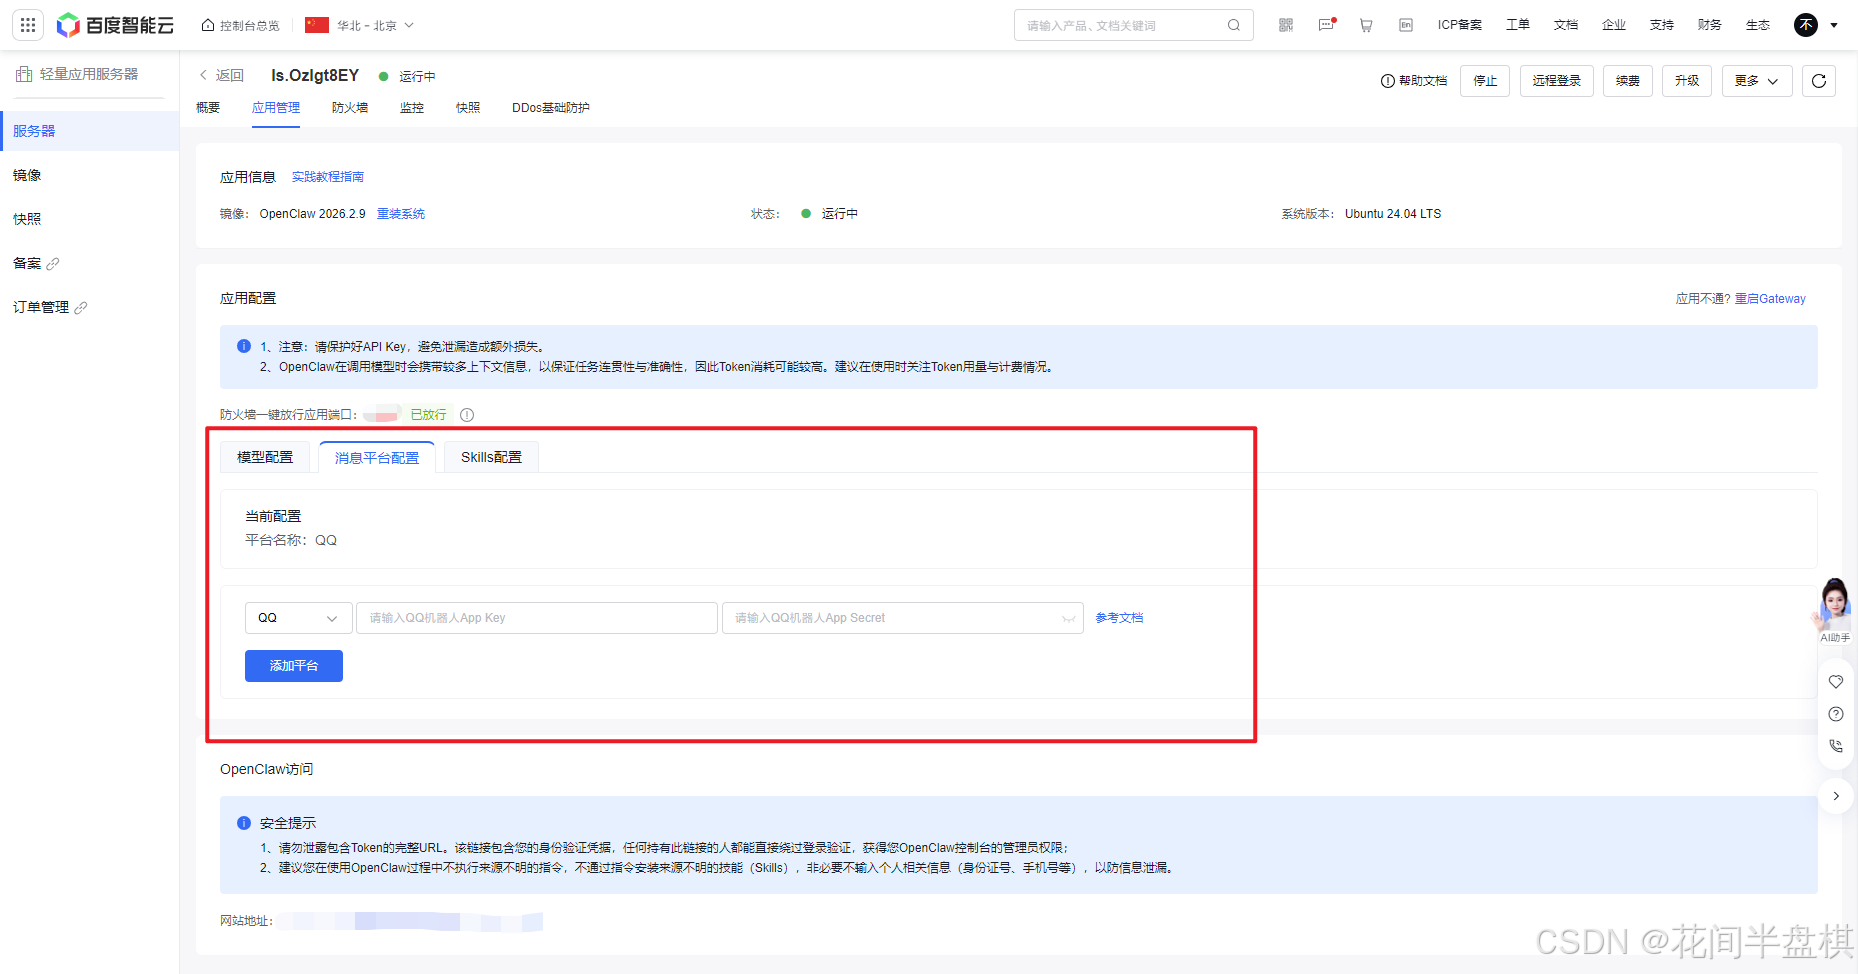Click the 重启Gateway link
Viewport: 1858px width, 974px height.
pyautogui.click(x=1770, y=299)
